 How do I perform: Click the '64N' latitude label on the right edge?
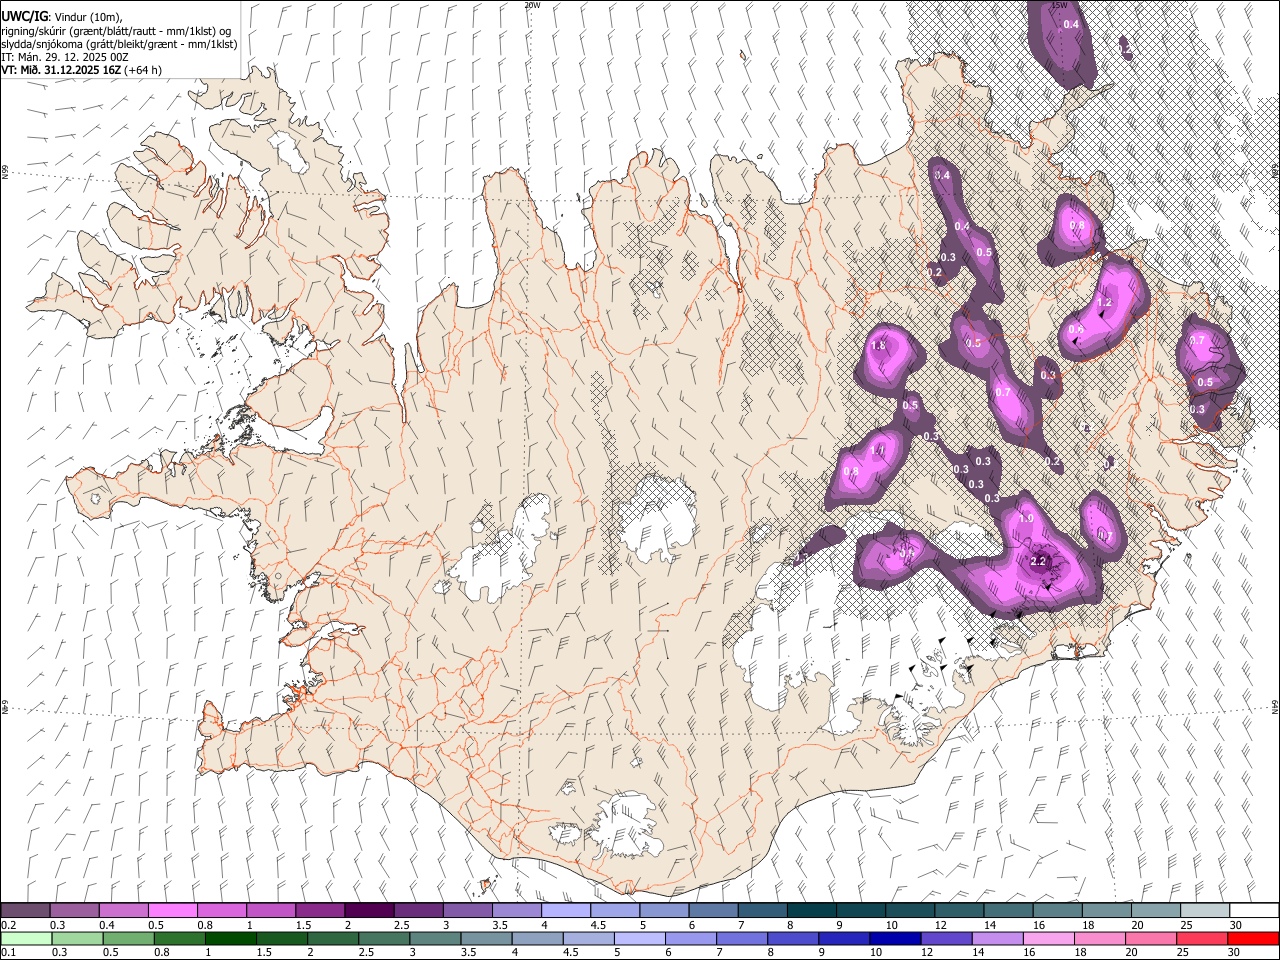[x=1275, y=706]
